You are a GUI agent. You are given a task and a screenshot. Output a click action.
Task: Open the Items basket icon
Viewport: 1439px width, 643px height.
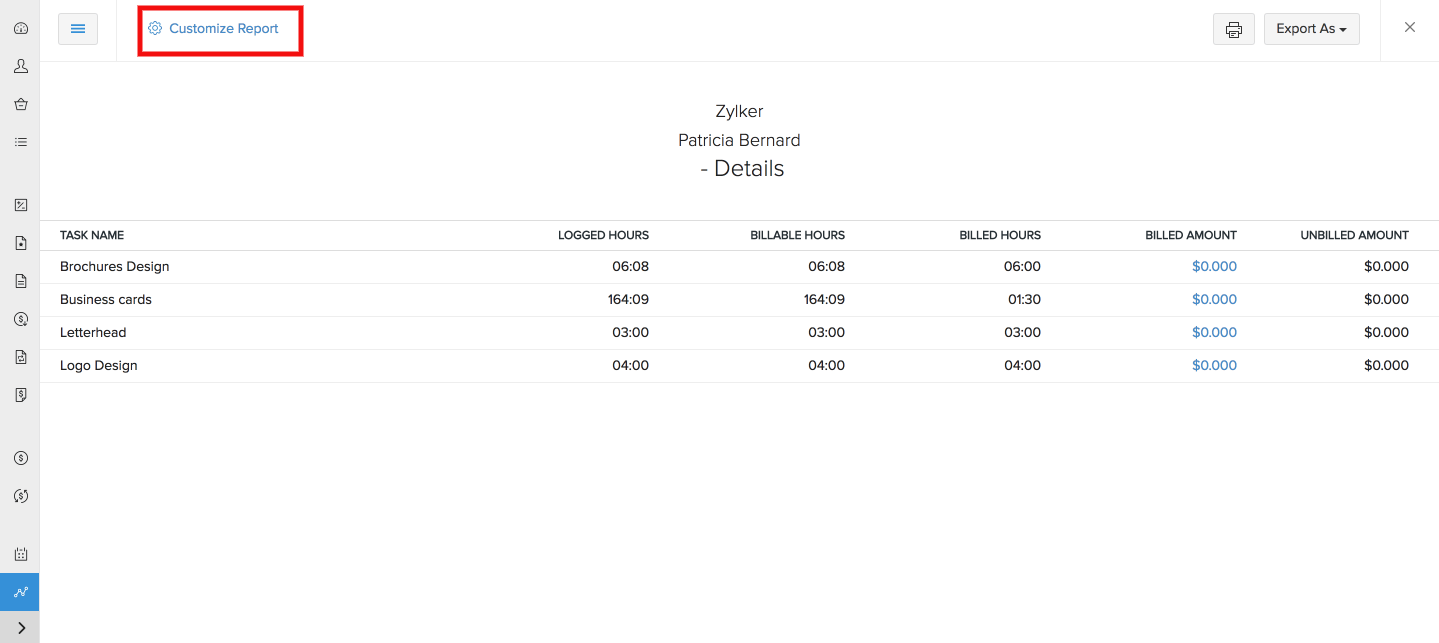tap(20, 104)
